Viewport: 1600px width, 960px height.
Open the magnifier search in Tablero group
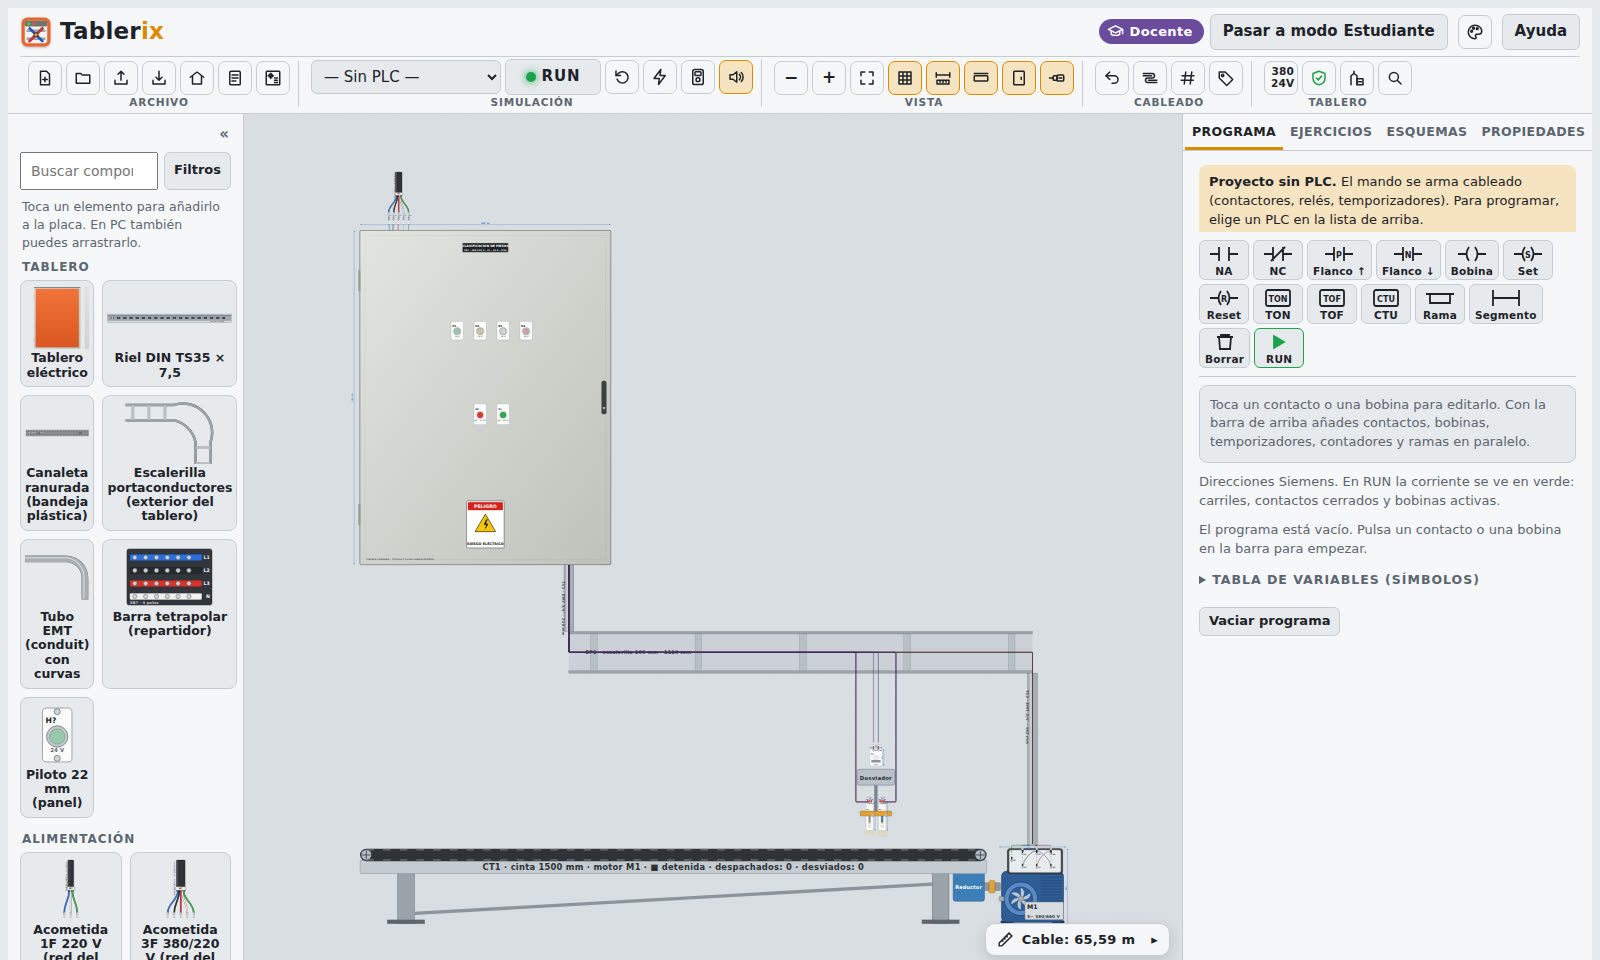(1395, 78)
